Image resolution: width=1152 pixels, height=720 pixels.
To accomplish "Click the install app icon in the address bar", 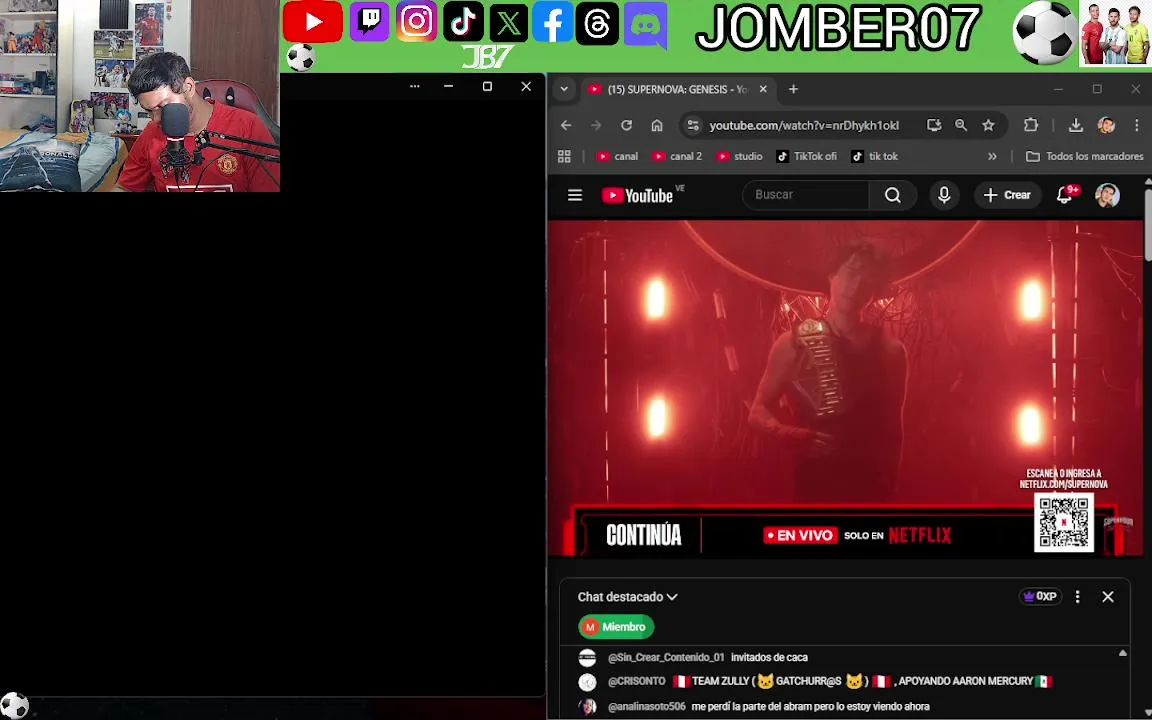I will click(934, 126).
